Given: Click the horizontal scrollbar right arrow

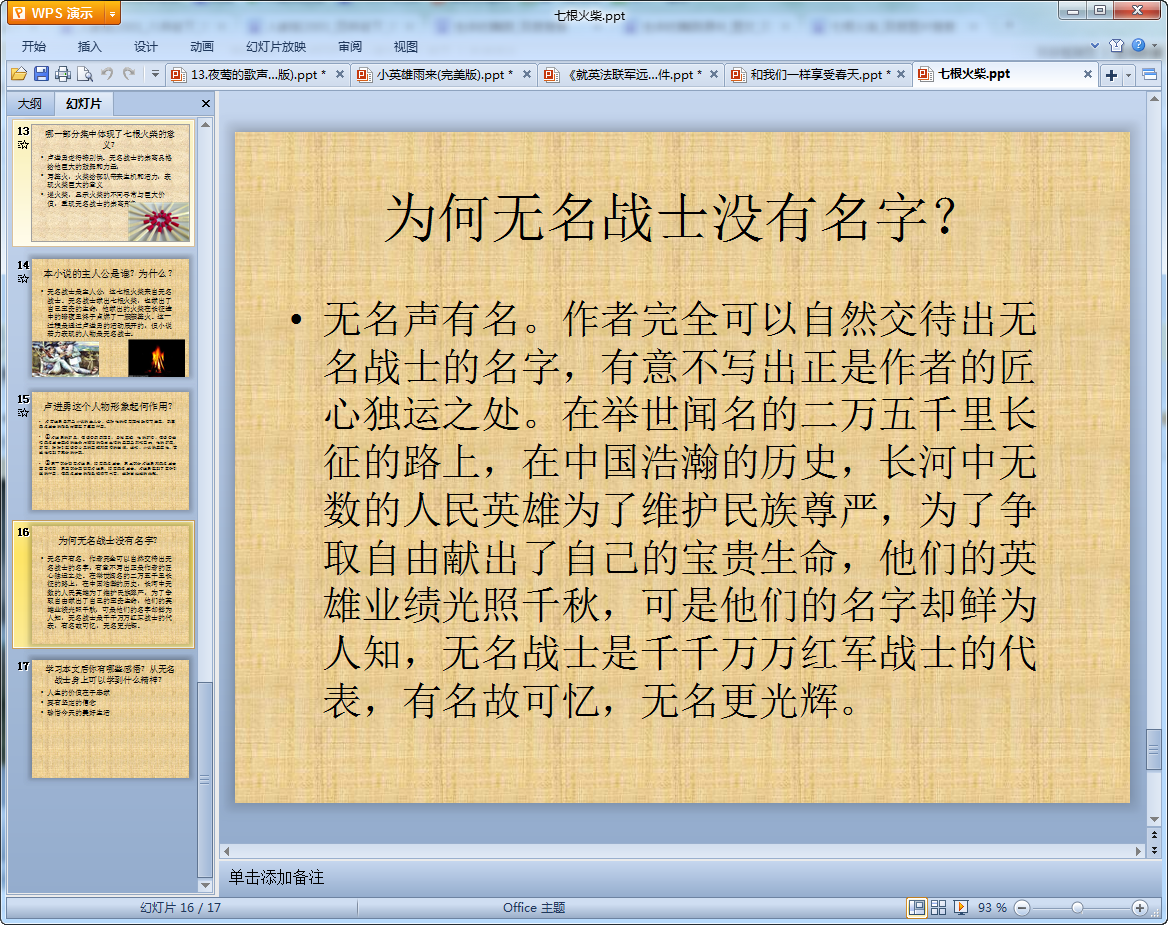Looking at the screenshot, I should pyautogui.click(x=1138, y=851).
